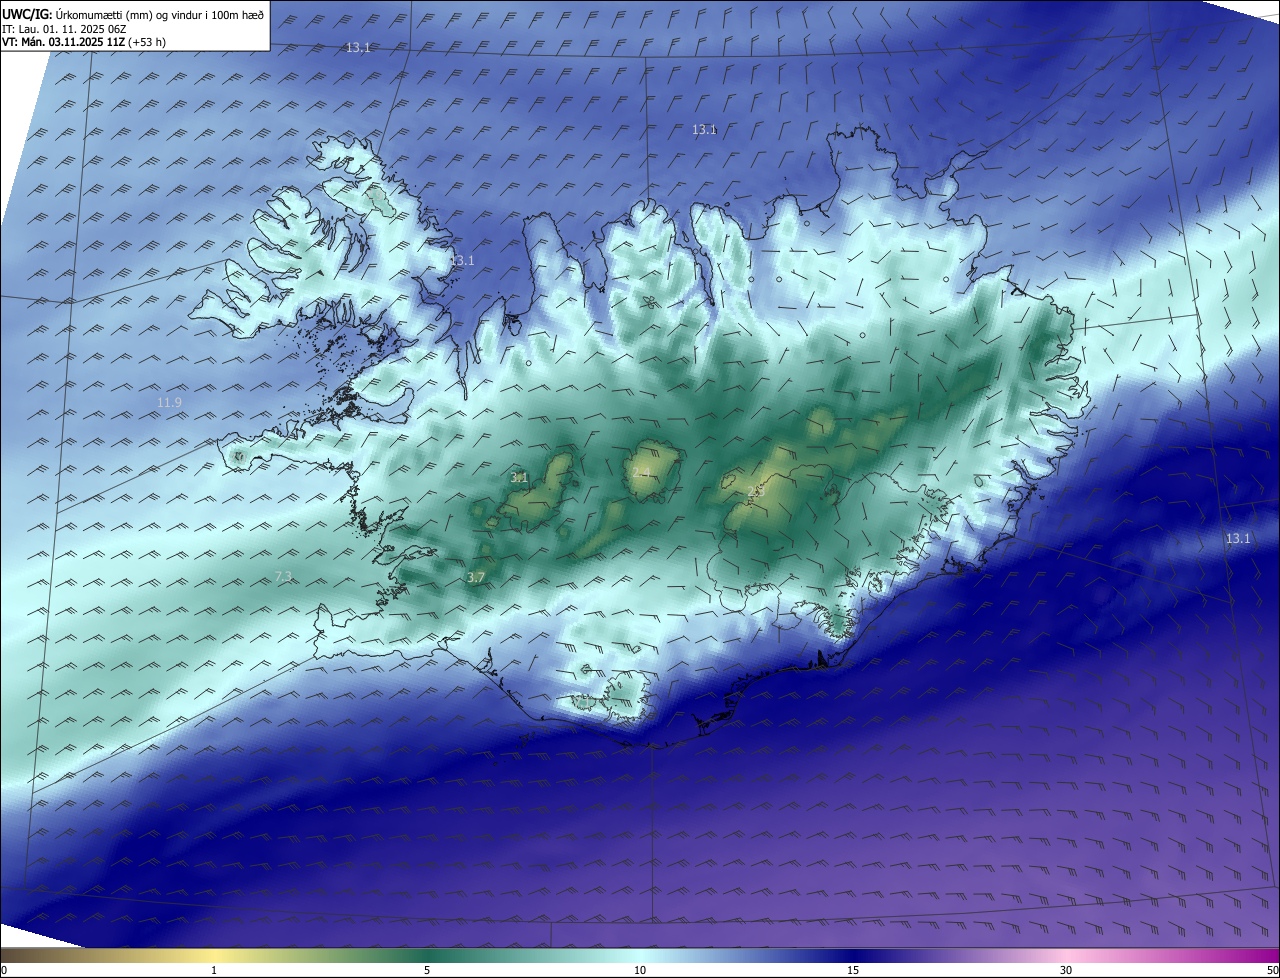Click the color scale tick label "10"
The image size is (1280, 978).
(640, 970)
